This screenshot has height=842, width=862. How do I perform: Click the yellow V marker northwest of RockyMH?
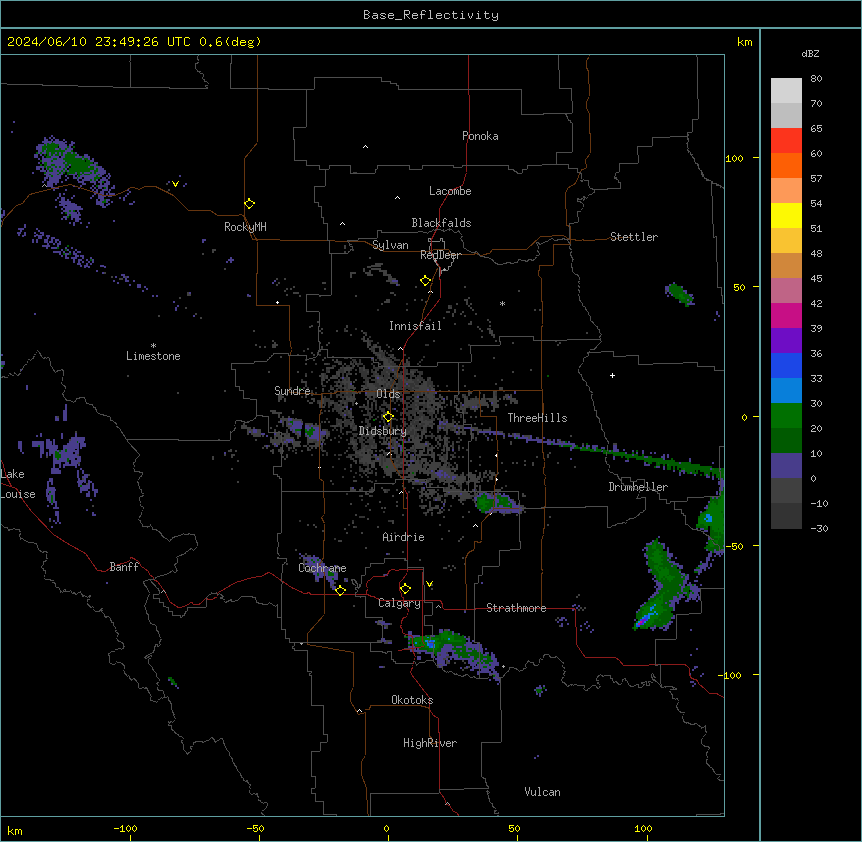pos(175,184)
